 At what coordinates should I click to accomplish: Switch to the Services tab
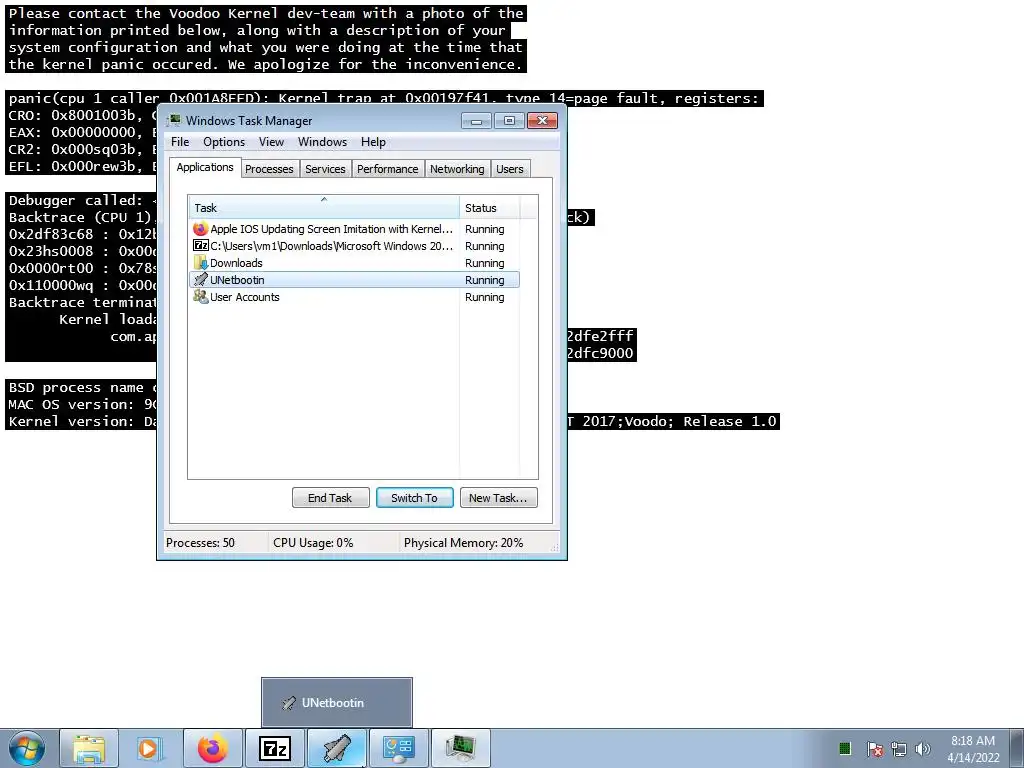tap(325, 168)
